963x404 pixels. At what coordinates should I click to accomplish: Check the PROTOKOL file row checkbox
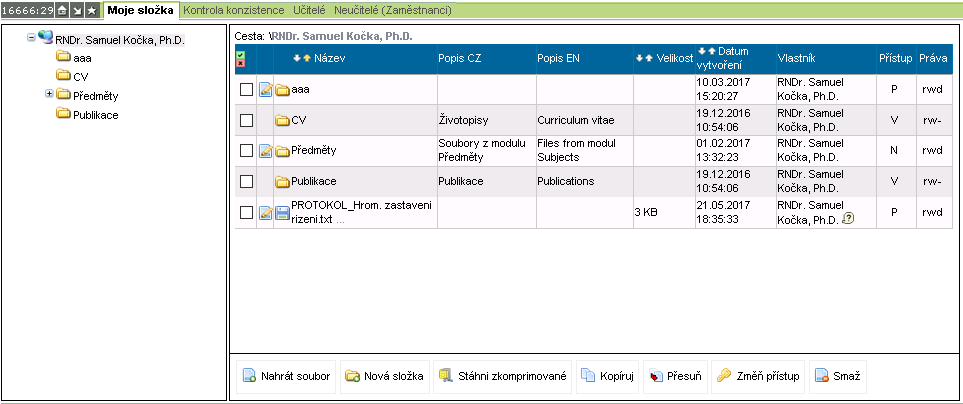[246, 212]
